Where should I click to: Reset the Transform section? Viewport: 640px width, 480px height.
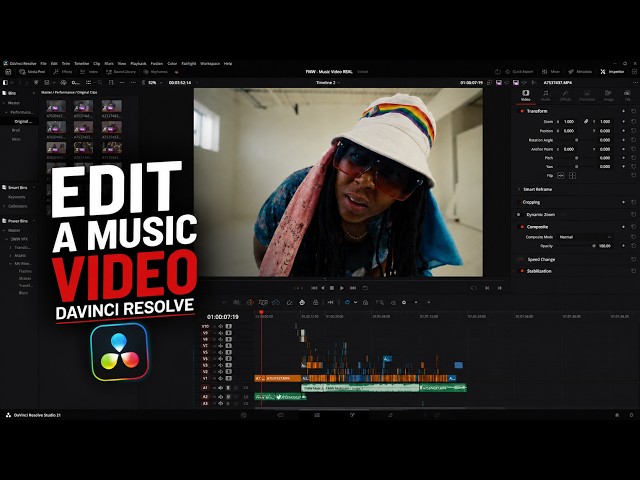click(633, 111)
